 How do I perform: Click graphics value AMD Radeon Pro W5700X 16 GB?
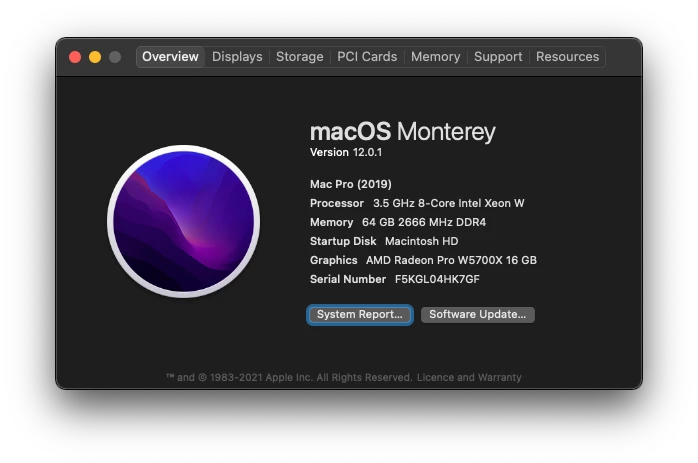point(451,260)
